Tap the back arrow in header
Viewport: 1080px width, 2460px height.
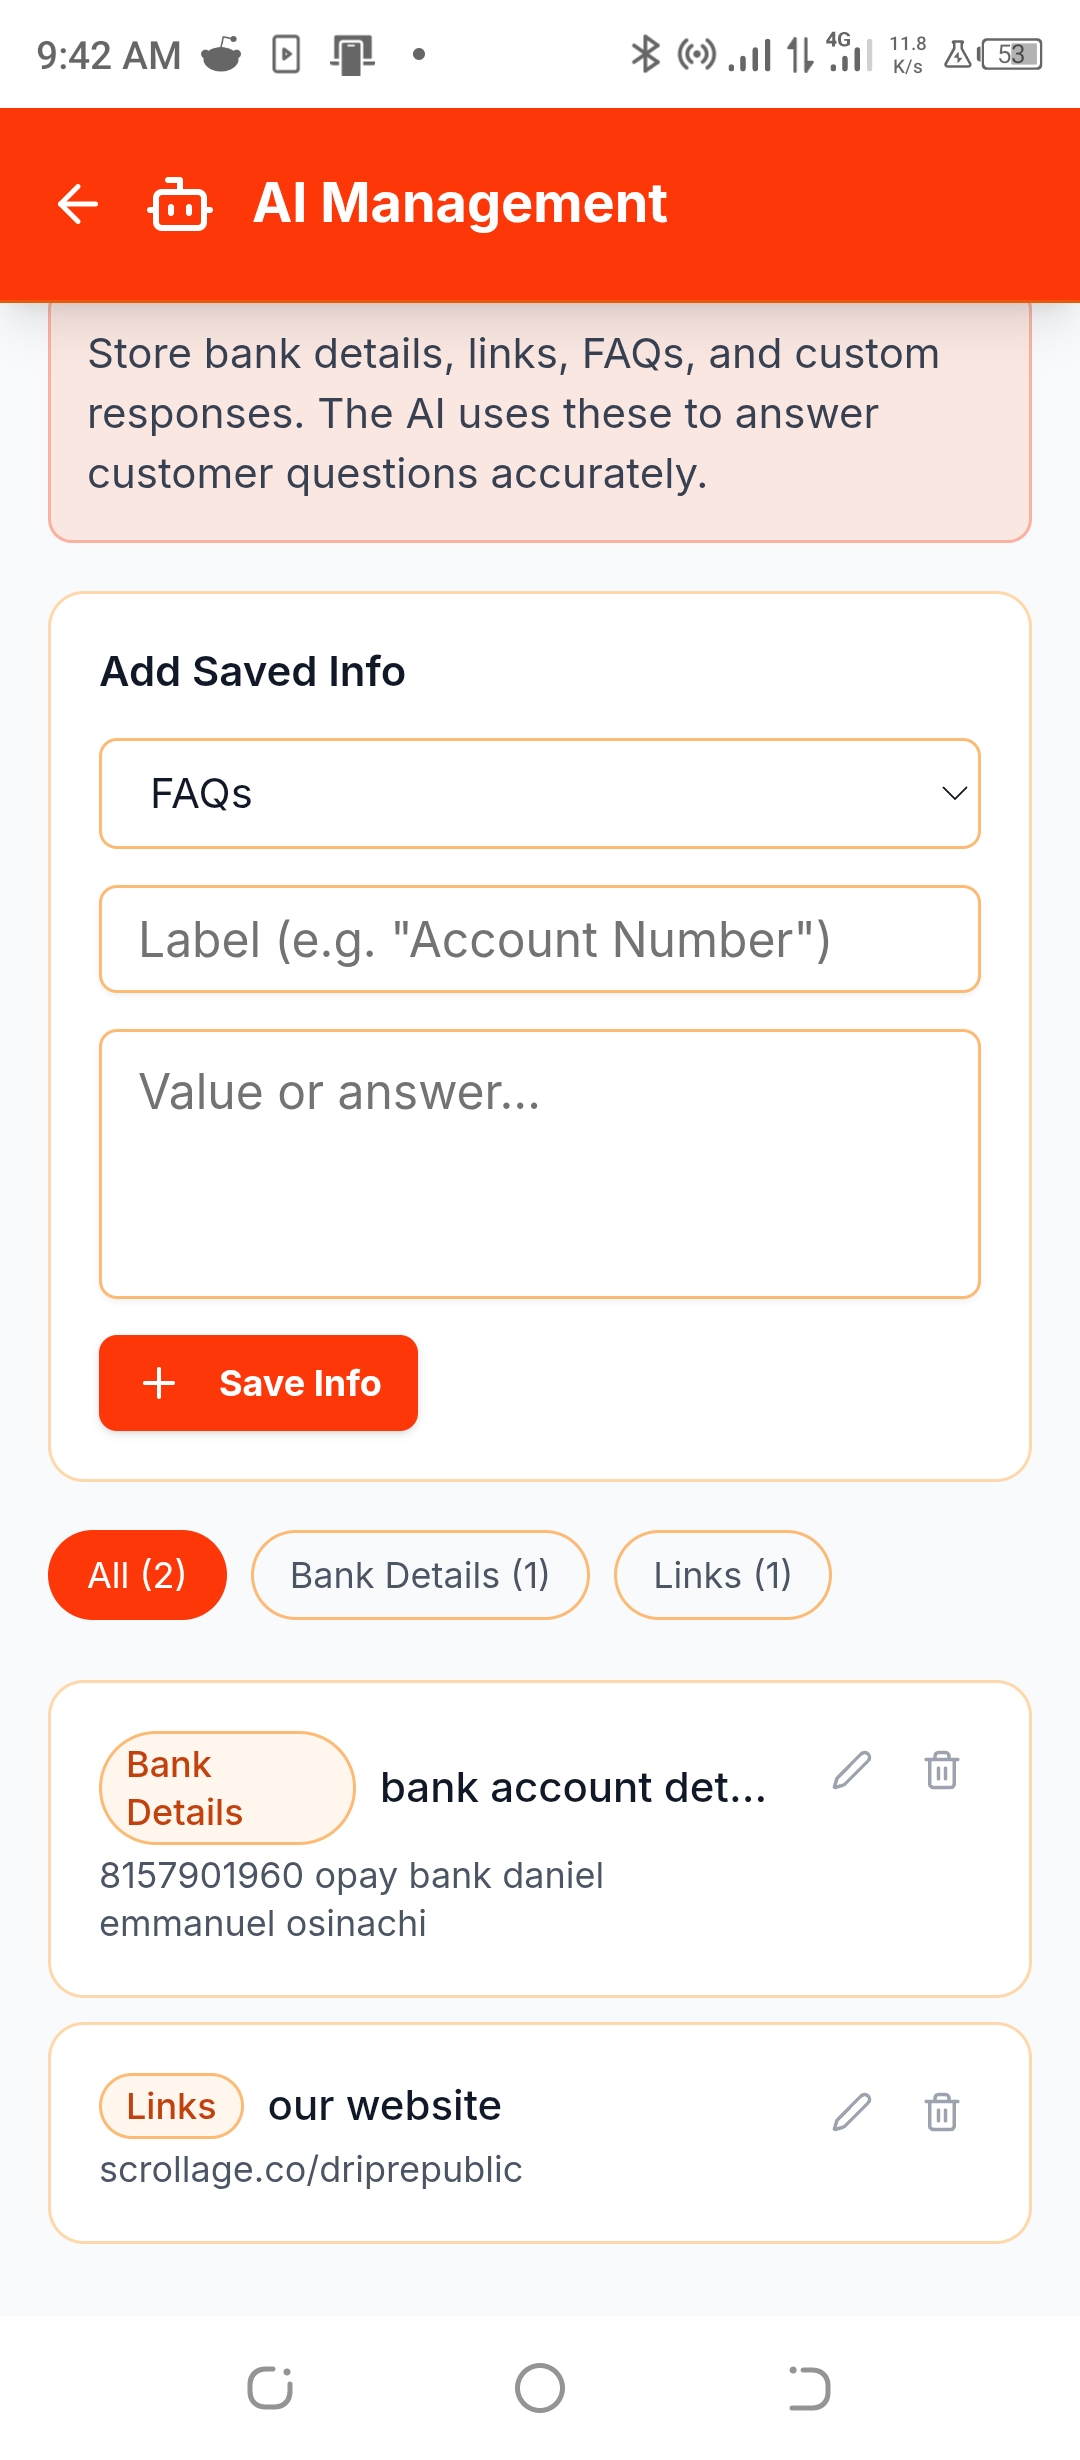point(78,204)
